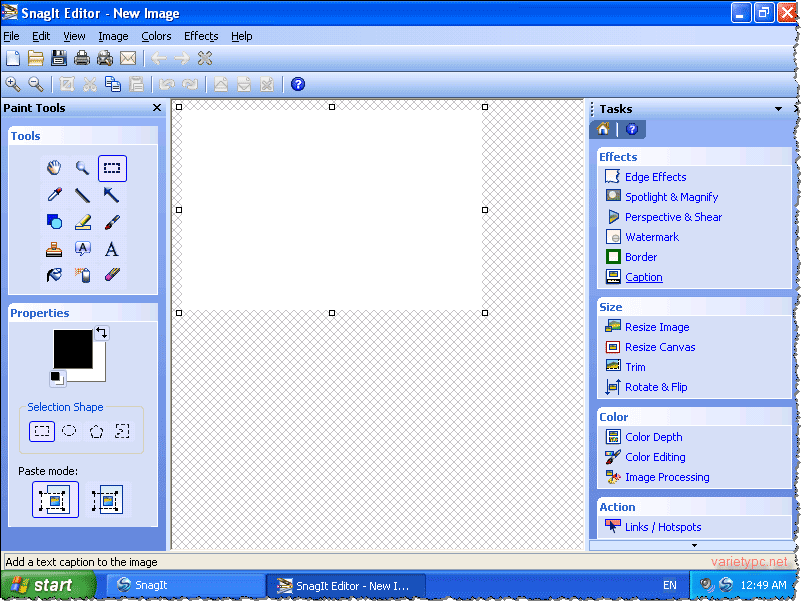The width and height of the screenshot is (801, 601).
Task: Send the image by email envelope
Action: 128,58
